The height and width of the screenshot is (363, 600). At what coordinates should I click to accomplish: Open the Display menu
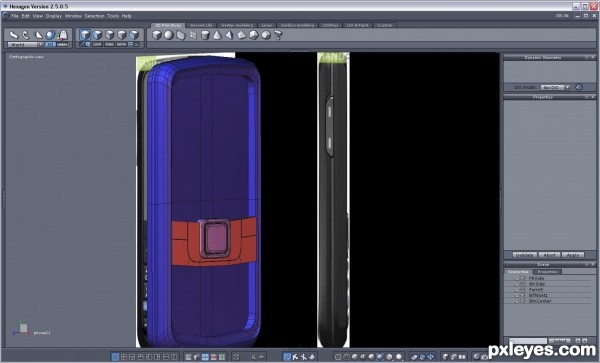tap(54, 16)
